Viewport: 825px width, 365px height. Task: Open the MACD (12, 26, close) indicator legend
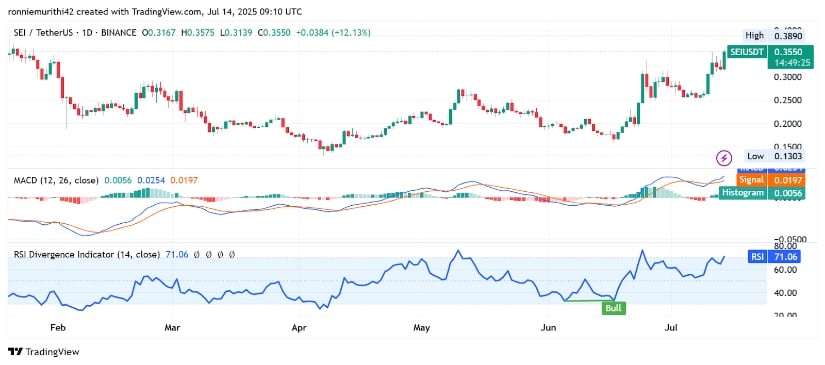55,180
